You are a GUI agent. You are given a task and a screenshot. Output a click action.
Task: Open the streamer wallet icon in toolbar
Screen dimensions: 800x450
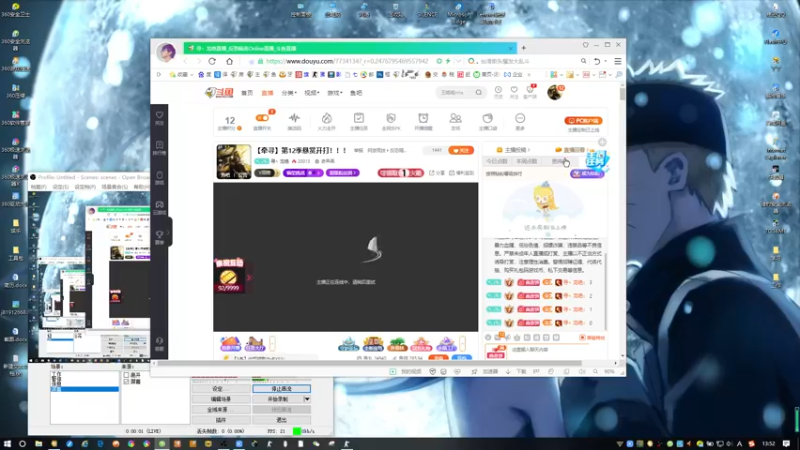(x=487, y=118)
